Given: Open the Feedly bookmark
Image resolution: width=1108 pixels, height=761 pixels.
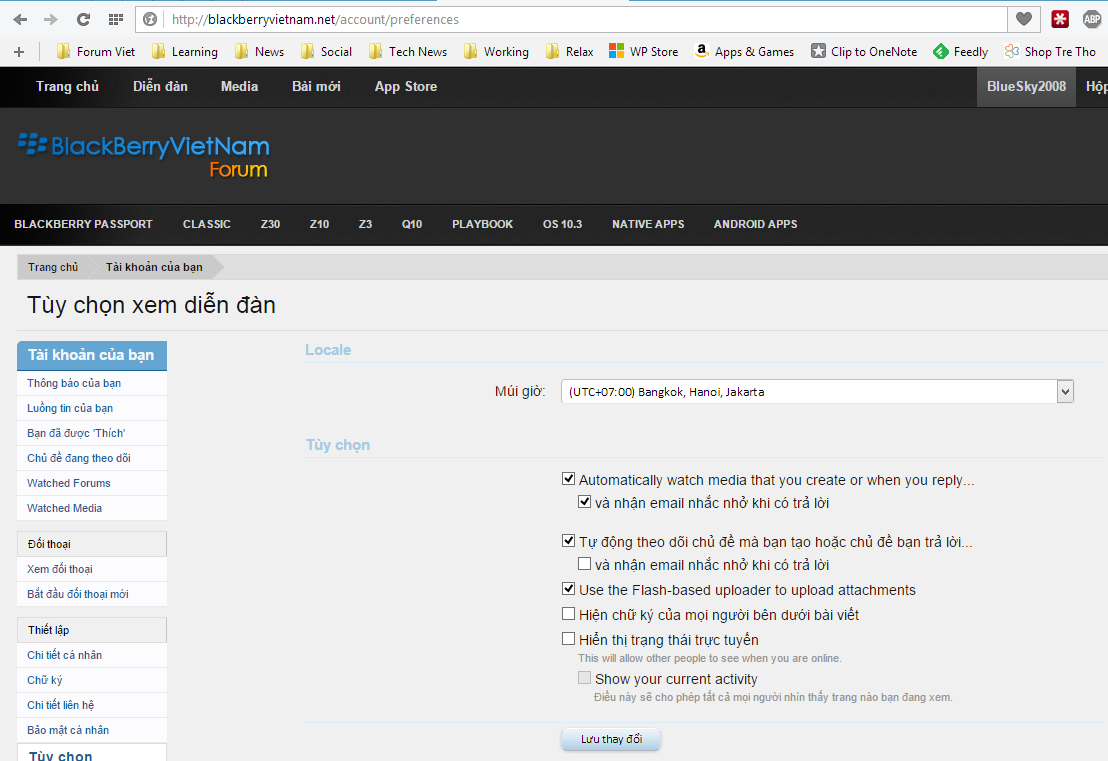Looking at the screenshot, I should click(960, 52).
